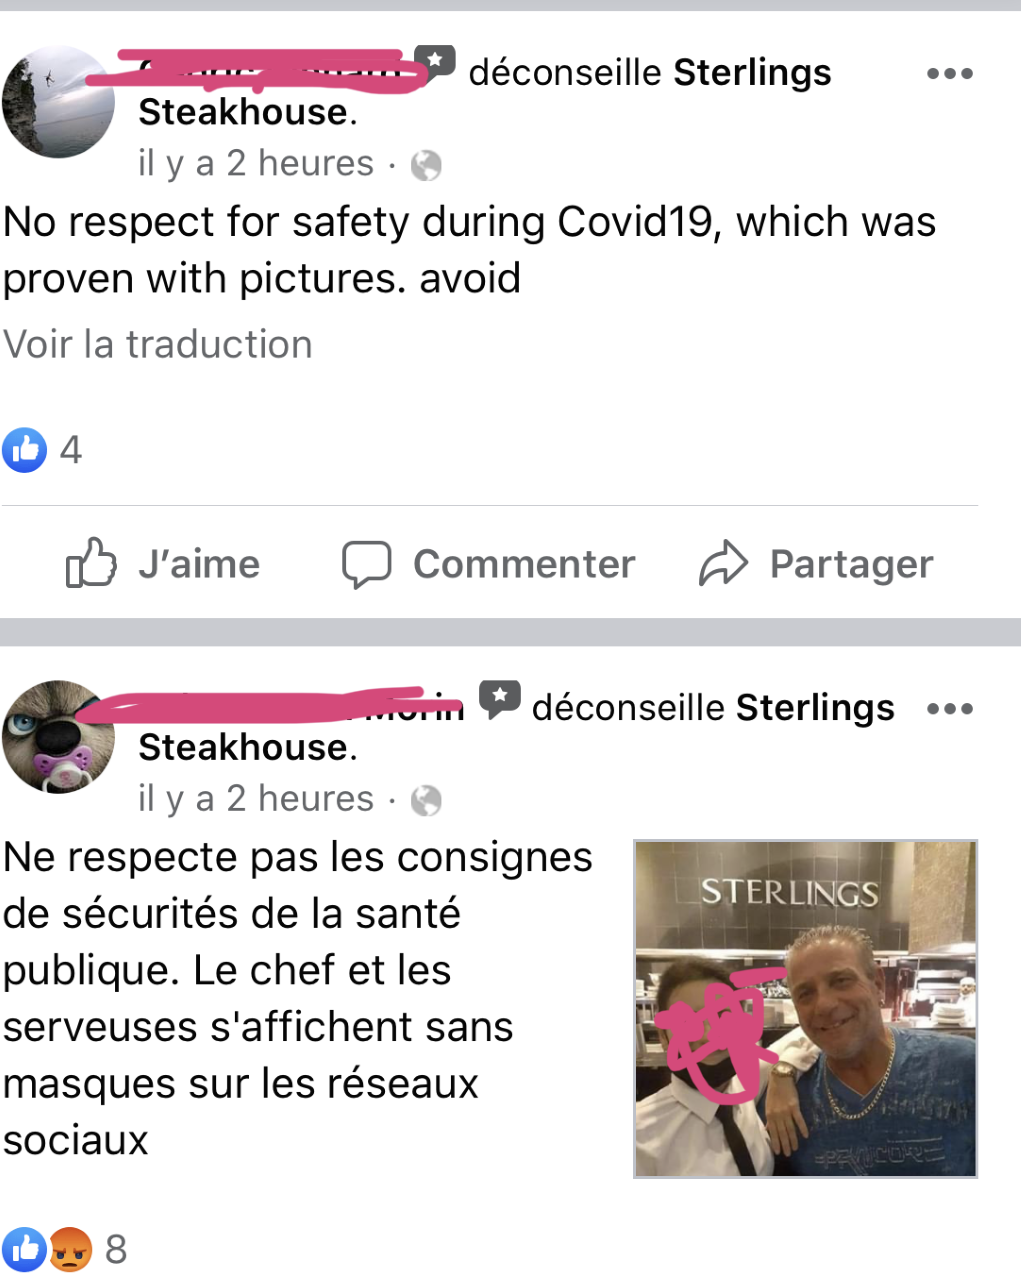Click the angry reaction icon on second review

(69, 1250)
